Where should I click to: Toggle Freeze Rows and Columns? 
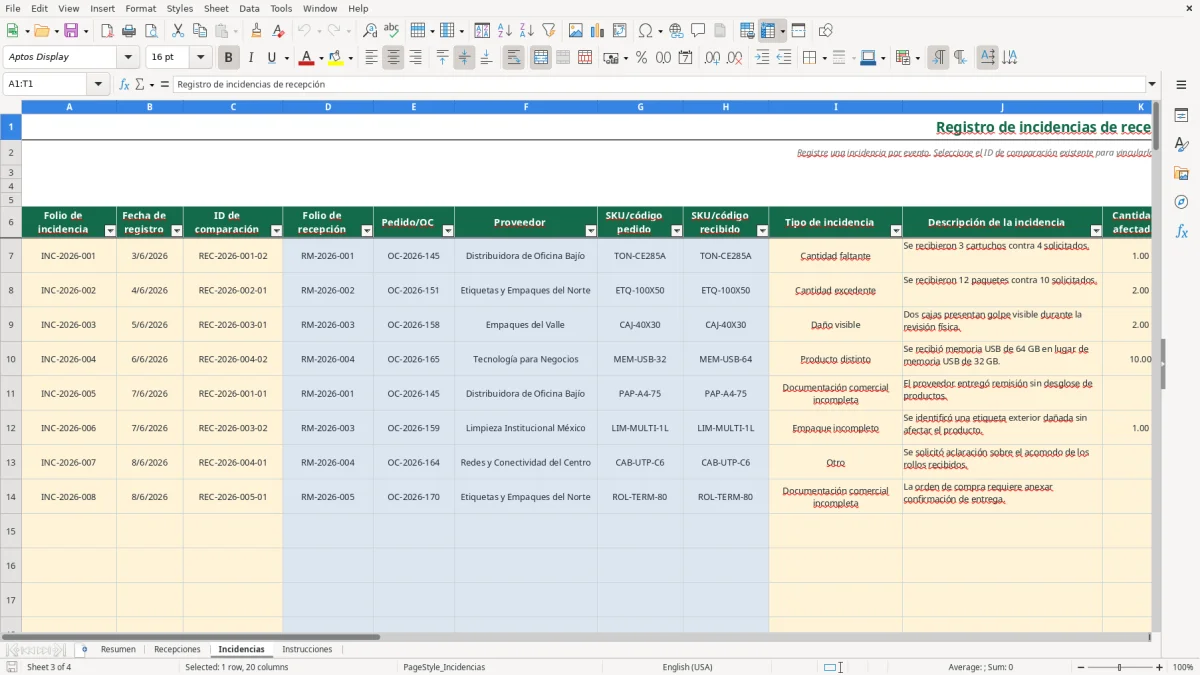768,31
